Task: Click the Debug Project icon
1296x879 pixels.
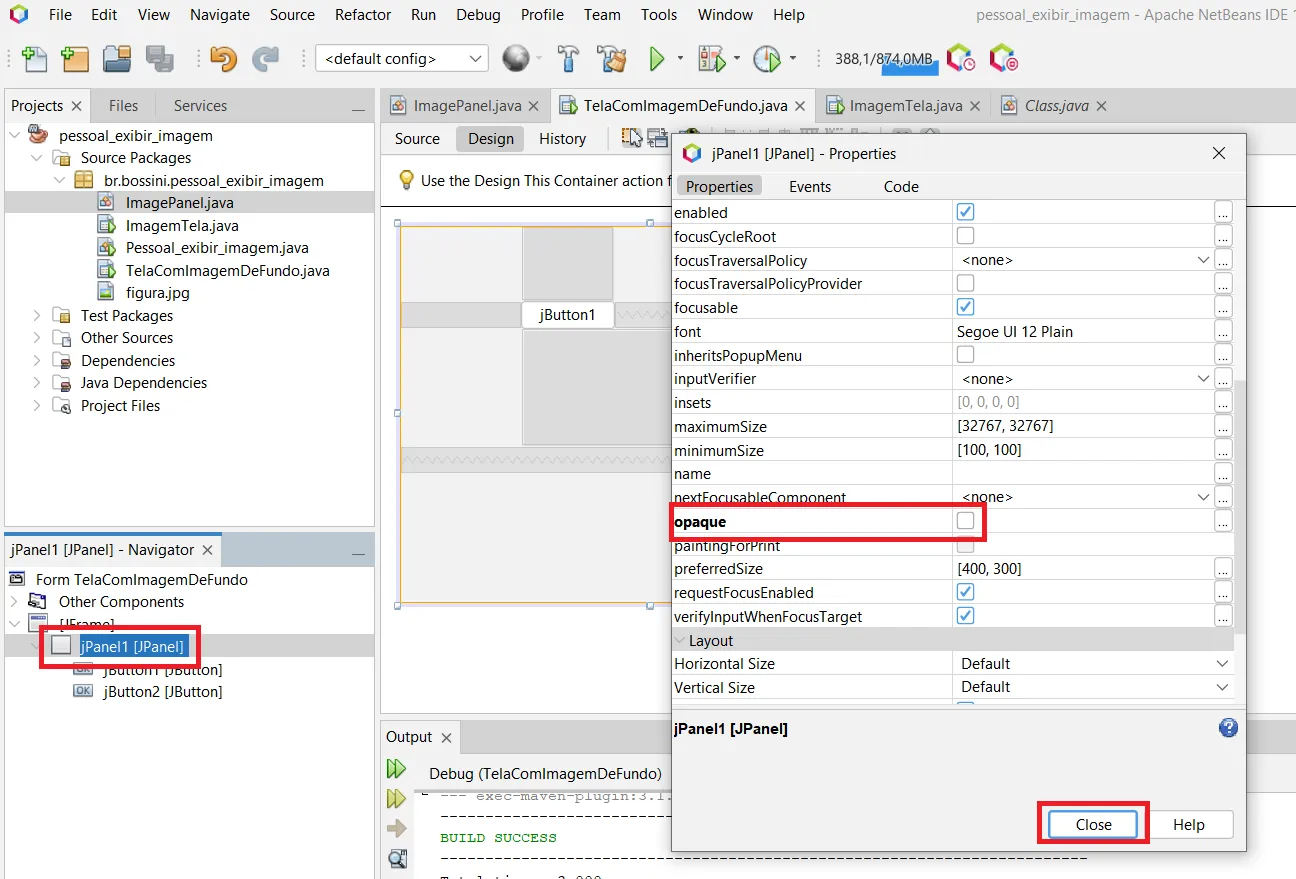Action: click(711, 59)
